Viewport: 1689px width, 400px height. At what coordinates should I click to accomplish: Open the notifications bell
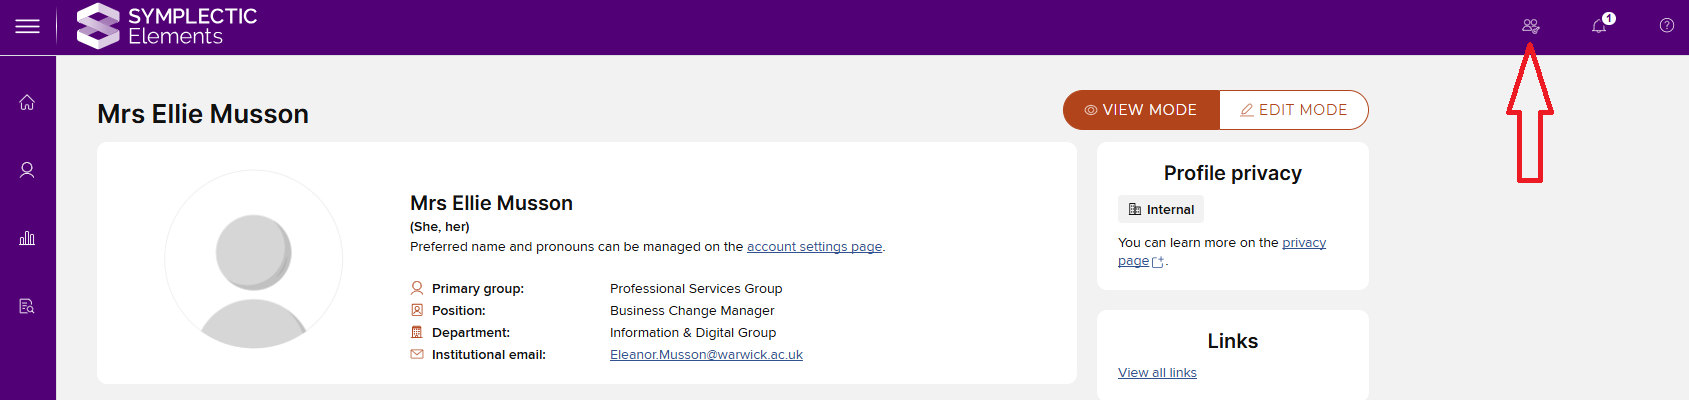pyautogui.click(x=1598, y=27)
